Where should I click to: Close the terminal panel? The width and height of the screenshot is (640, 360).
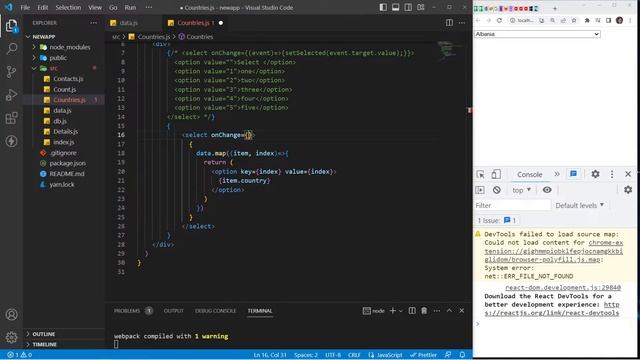(x=462, y=311)
